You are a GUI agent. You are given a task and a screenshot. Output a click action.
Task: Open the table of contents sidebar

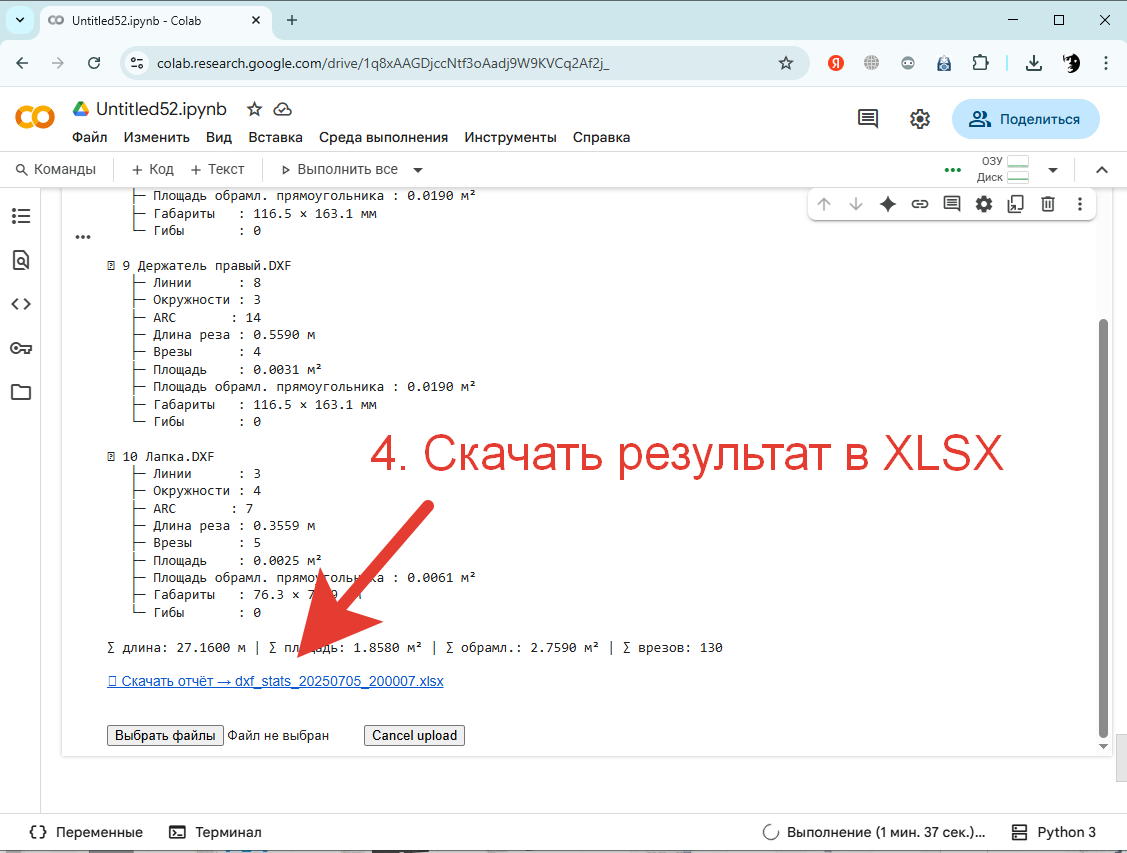21,215
